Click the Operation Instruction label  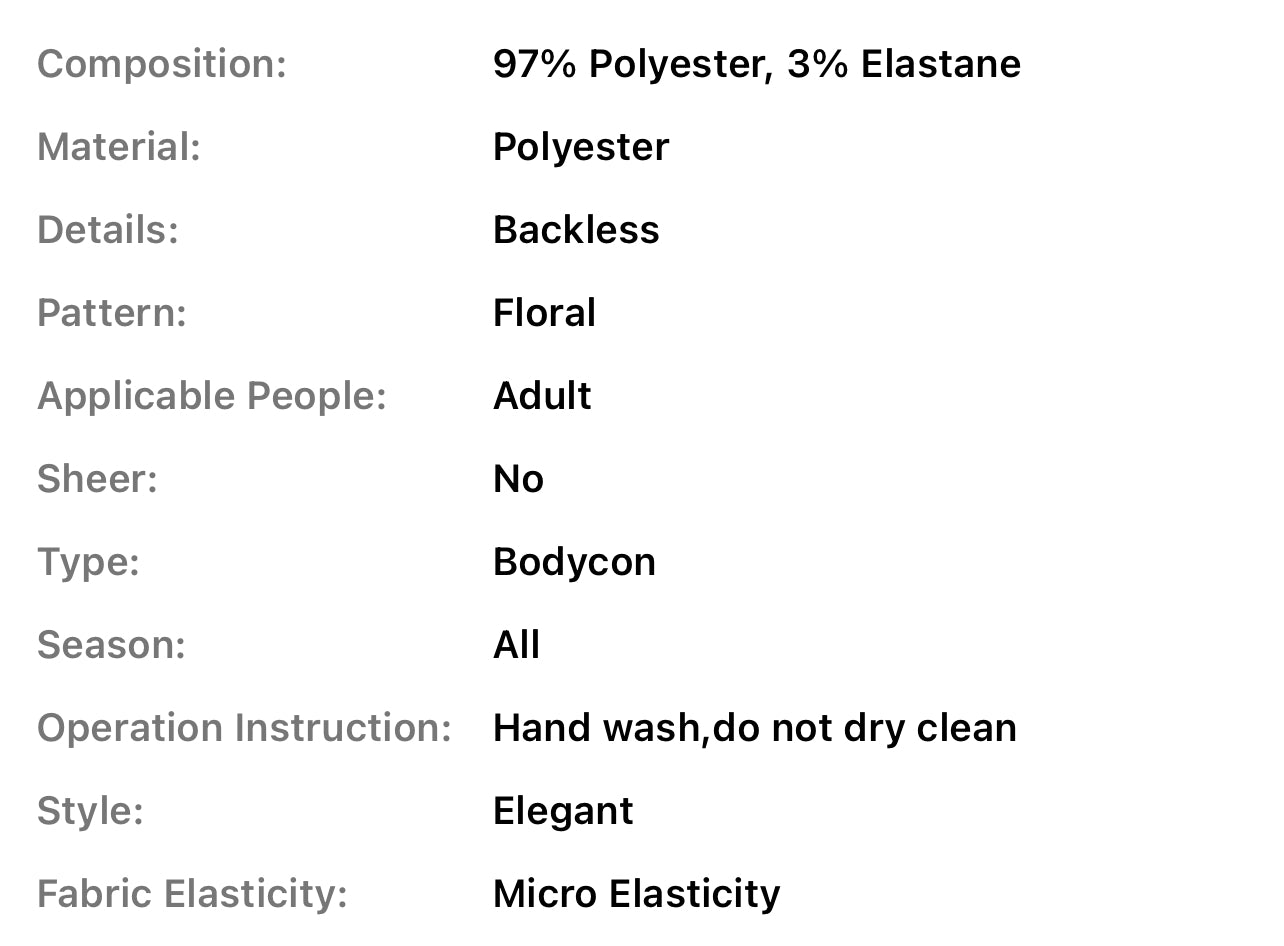(x=245, y=728)
